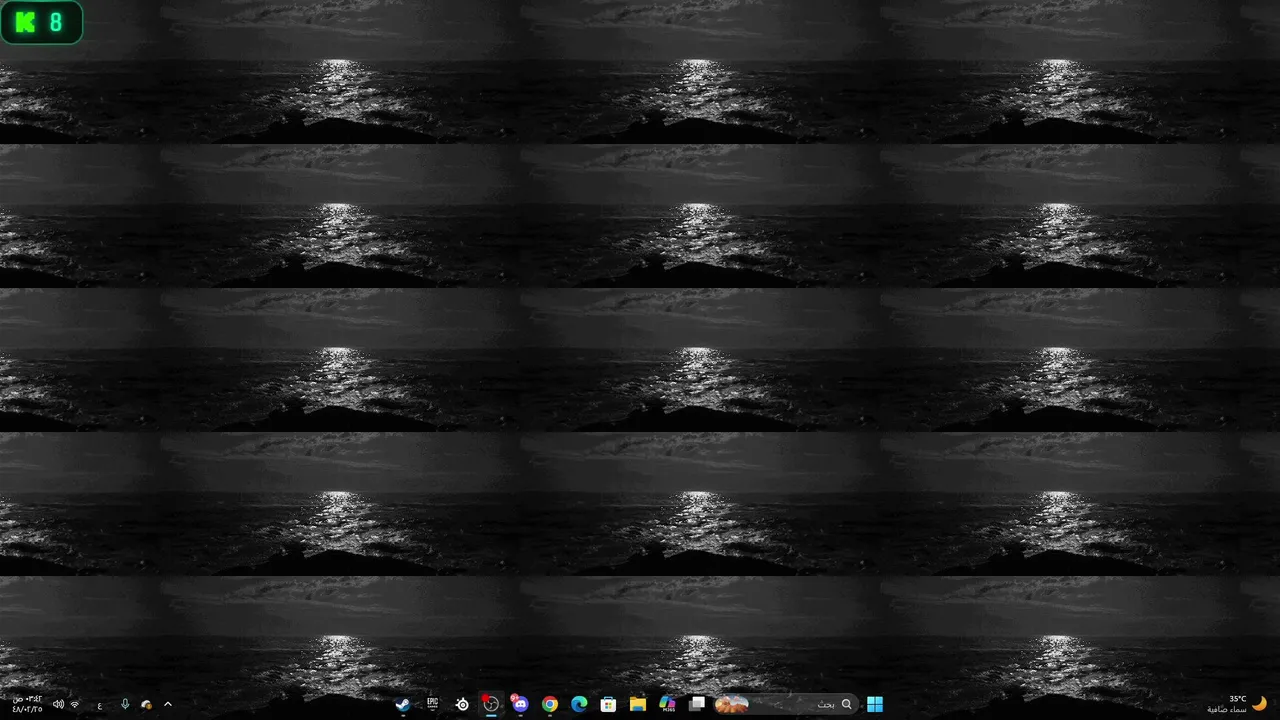The image size is (1280, 720).
Task: Open the Microsoft Store
Action: pos(608,704)
